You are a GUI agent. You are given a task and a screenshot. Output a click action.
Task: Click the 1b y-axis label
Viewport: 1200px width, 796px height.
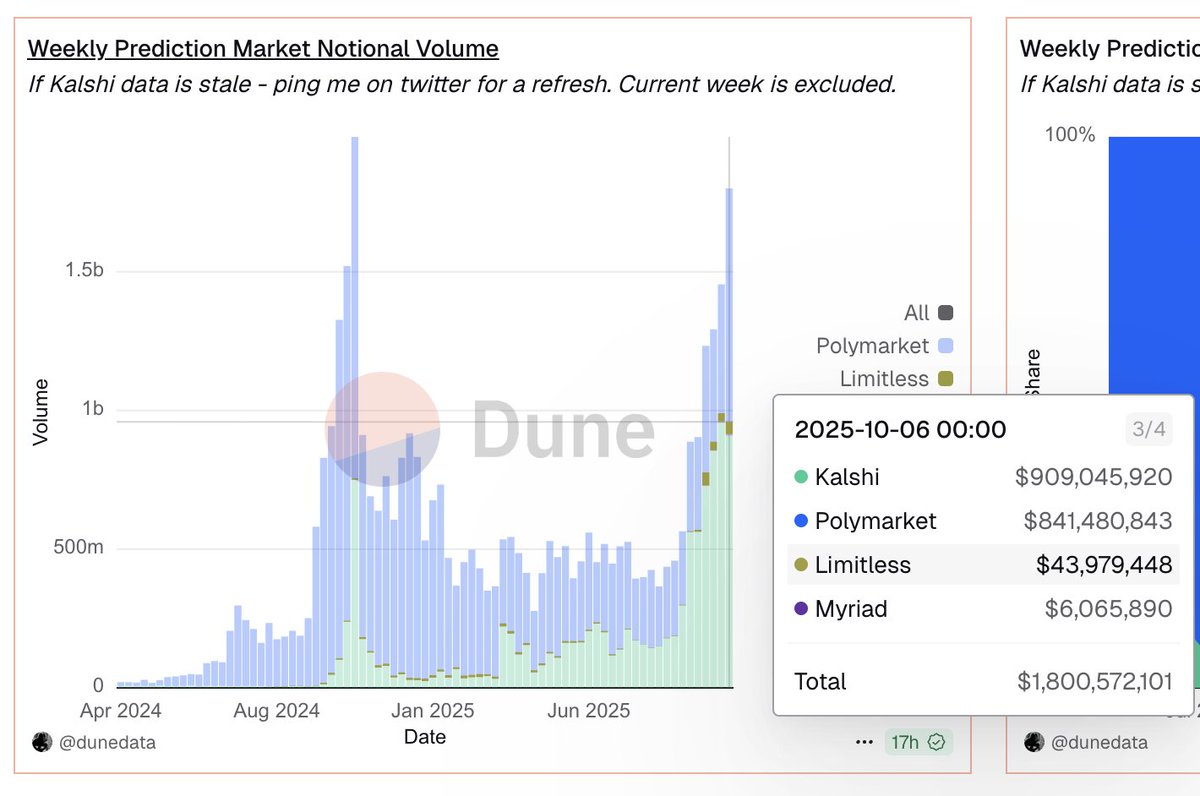click(x=92, y=410)
